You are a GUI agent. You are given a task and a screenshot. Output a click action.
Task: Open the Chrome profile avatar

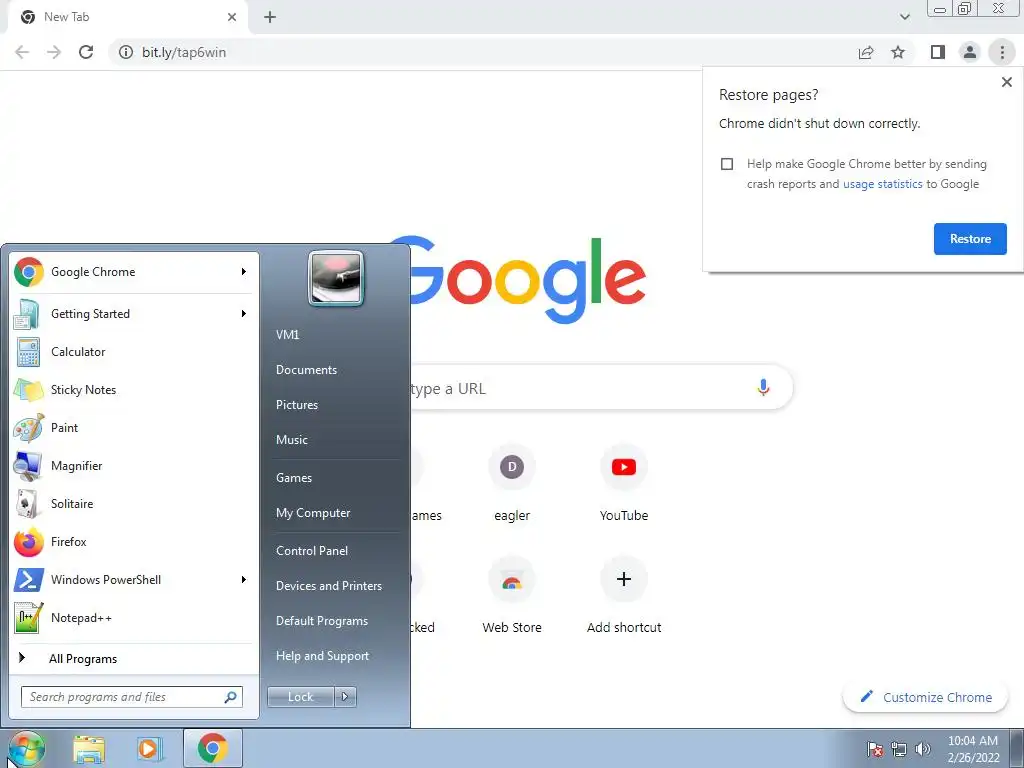point(970,52)
